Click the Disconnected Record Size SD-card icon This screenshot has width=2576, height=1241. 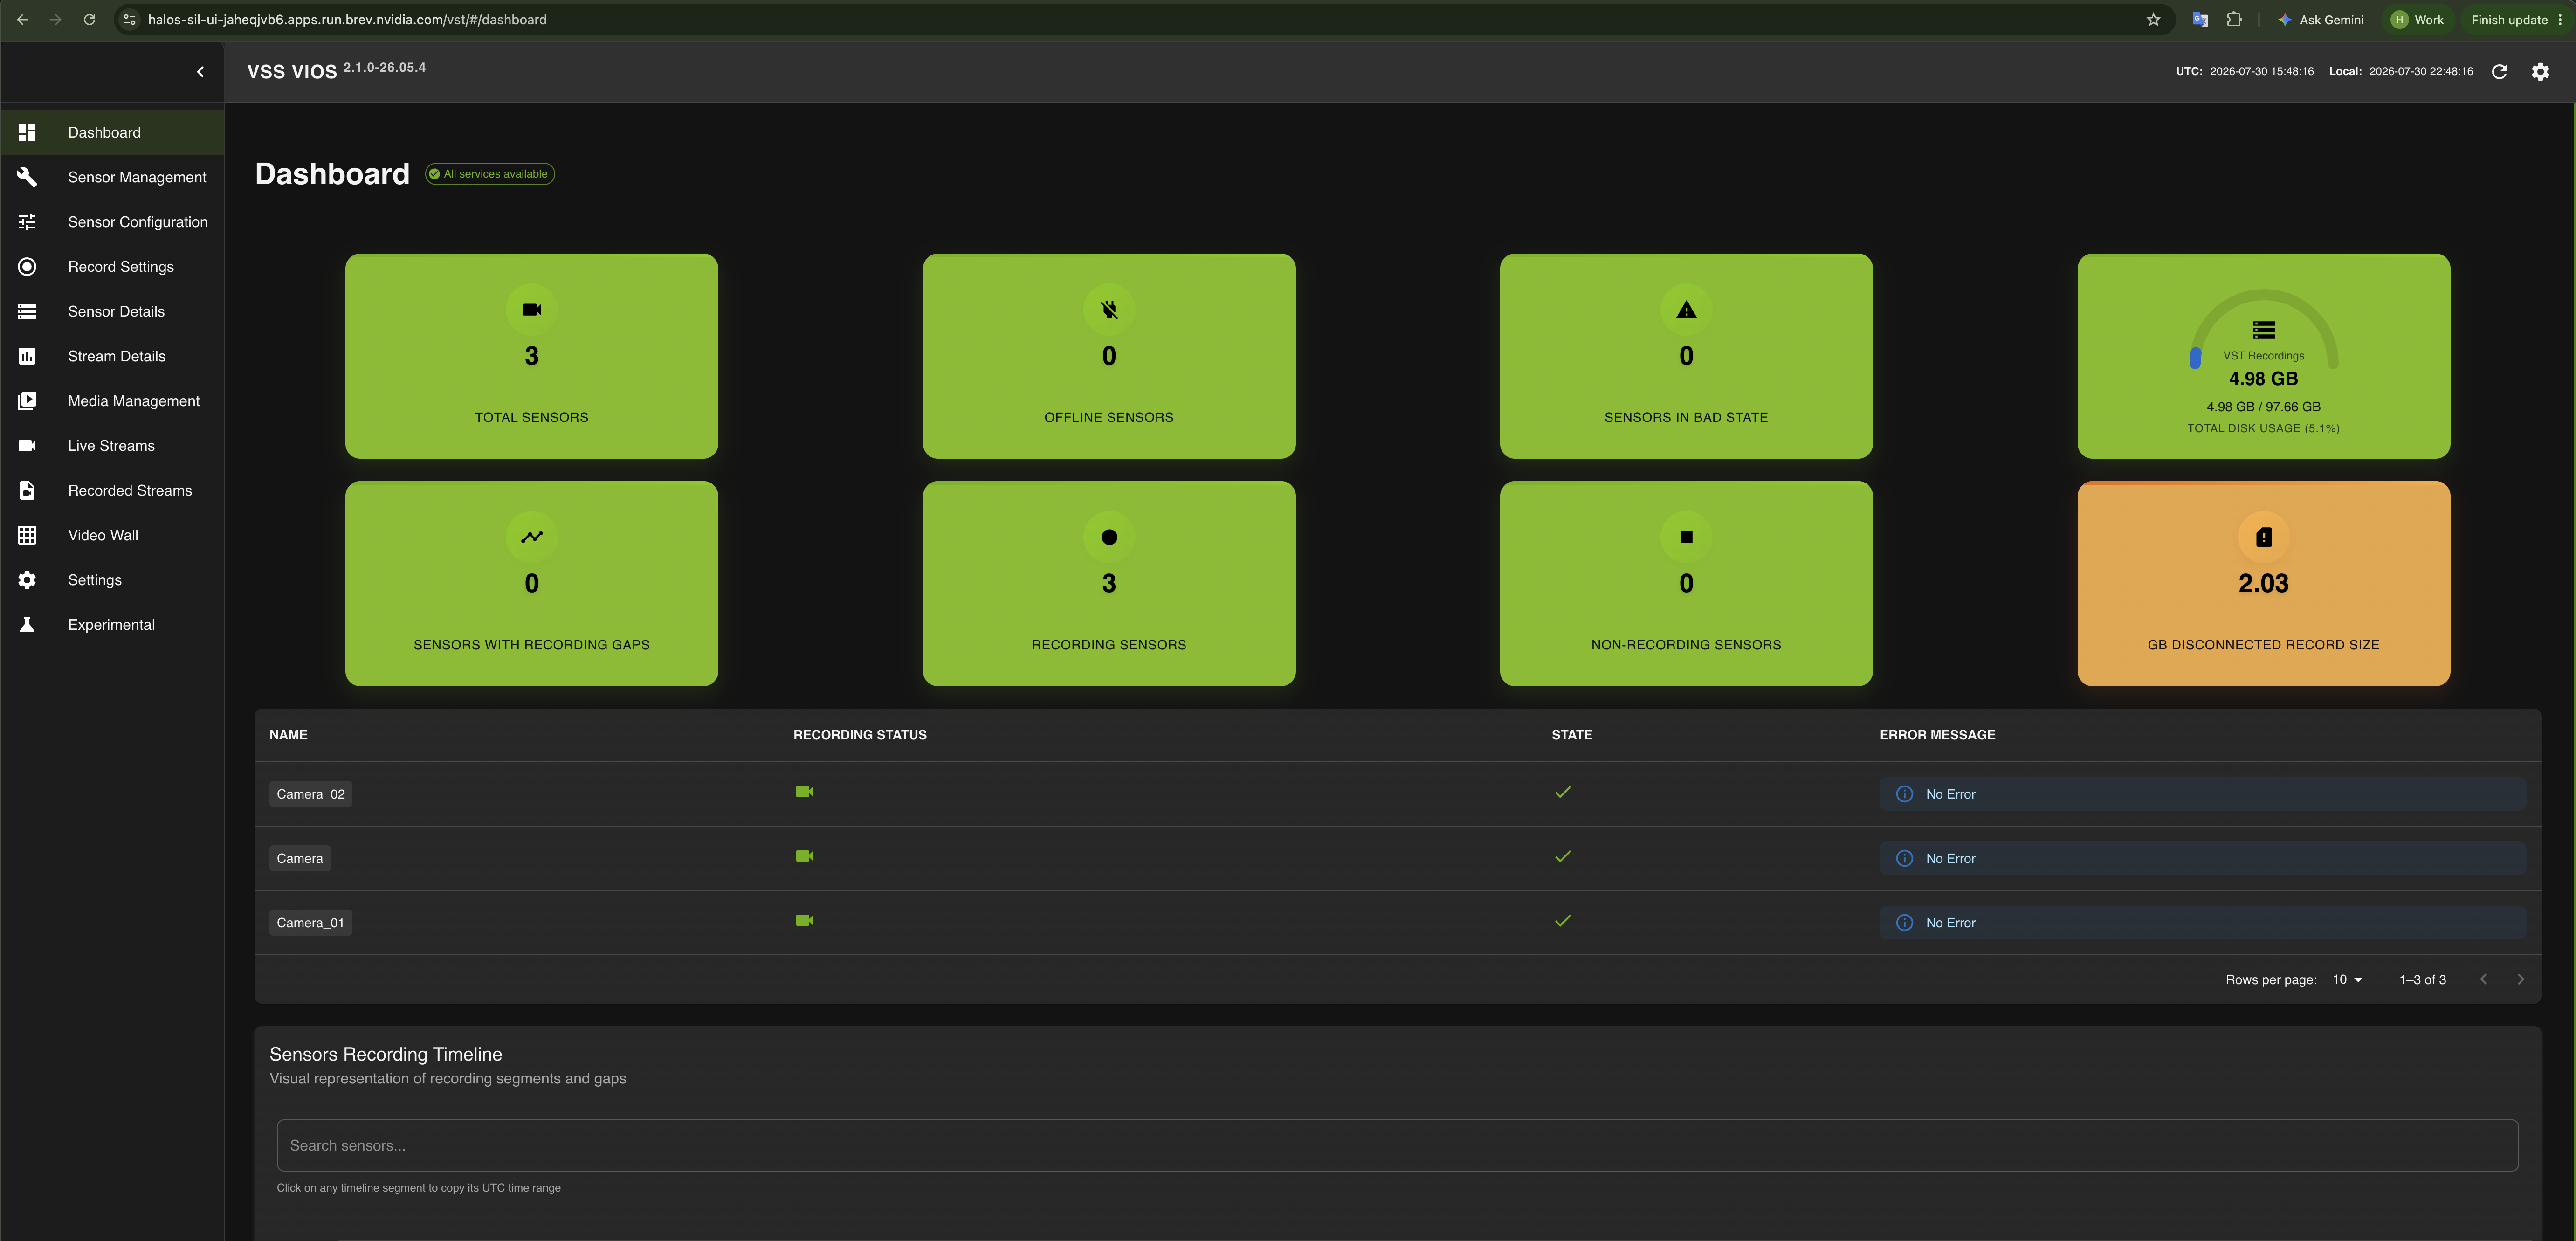(x=2264, y=537)
